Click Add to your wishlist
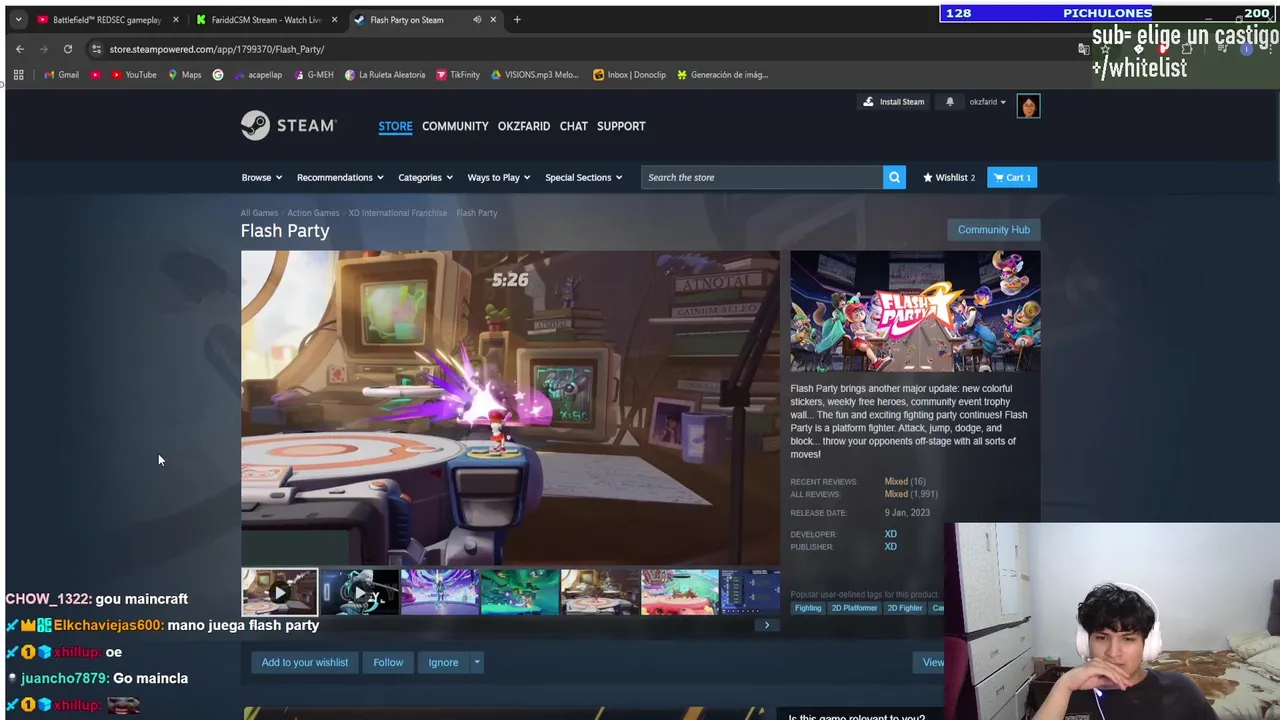 tap(305, 662)
